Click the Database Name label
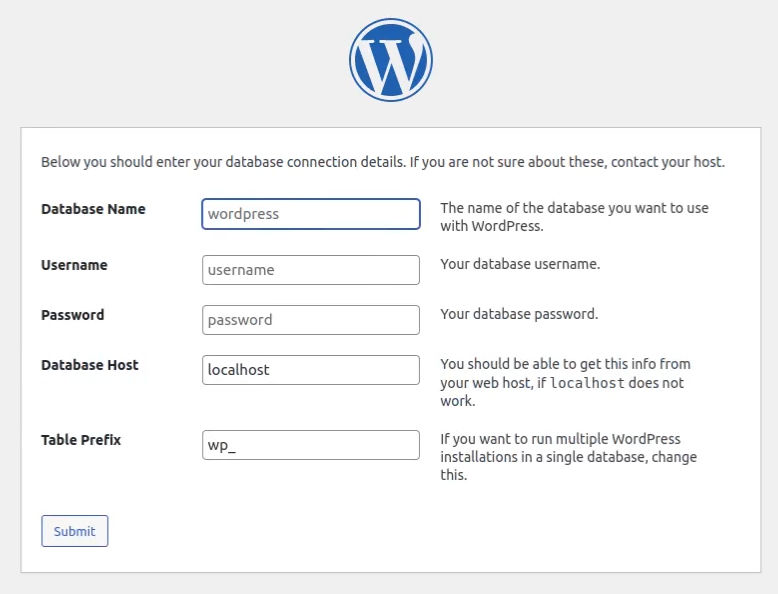 pyautogui.click(x=93, y=209)
